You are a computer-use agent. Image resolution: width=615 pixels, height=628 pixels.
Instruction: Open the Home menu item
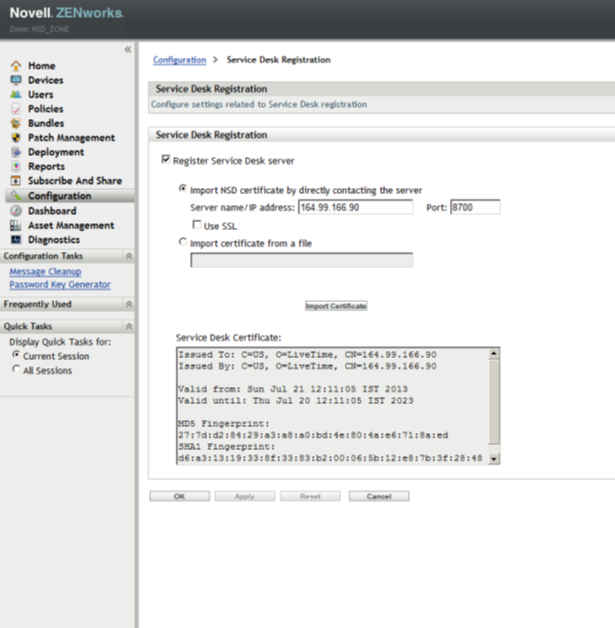tap(42, 66)
